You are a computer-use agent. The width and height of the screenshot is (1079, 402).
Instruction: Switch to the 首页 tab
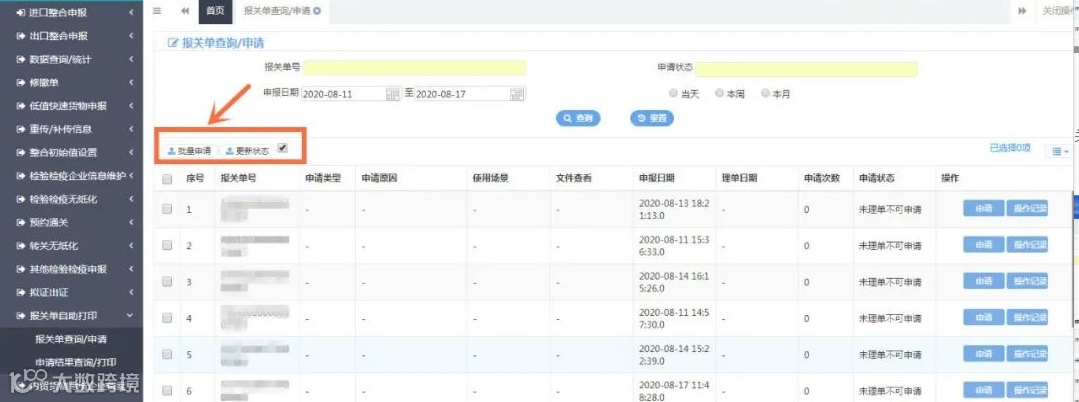(215, 11)
